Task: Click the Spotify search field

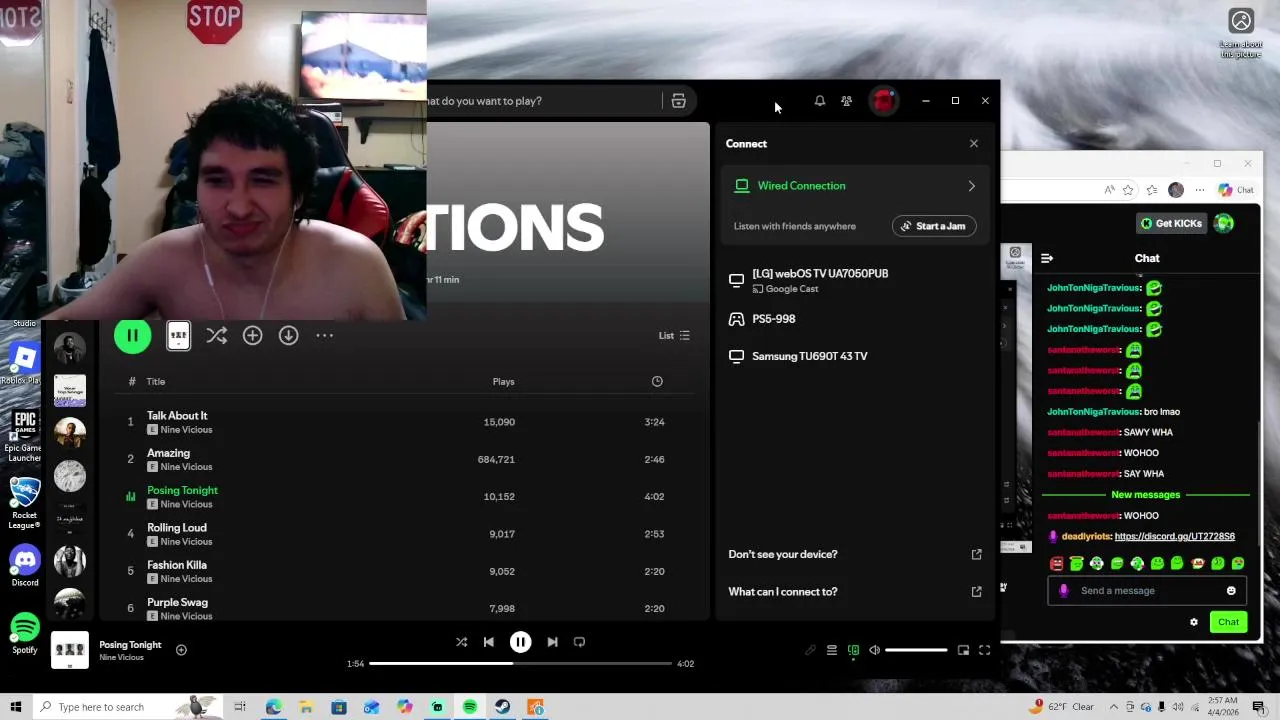Action: 540,101
